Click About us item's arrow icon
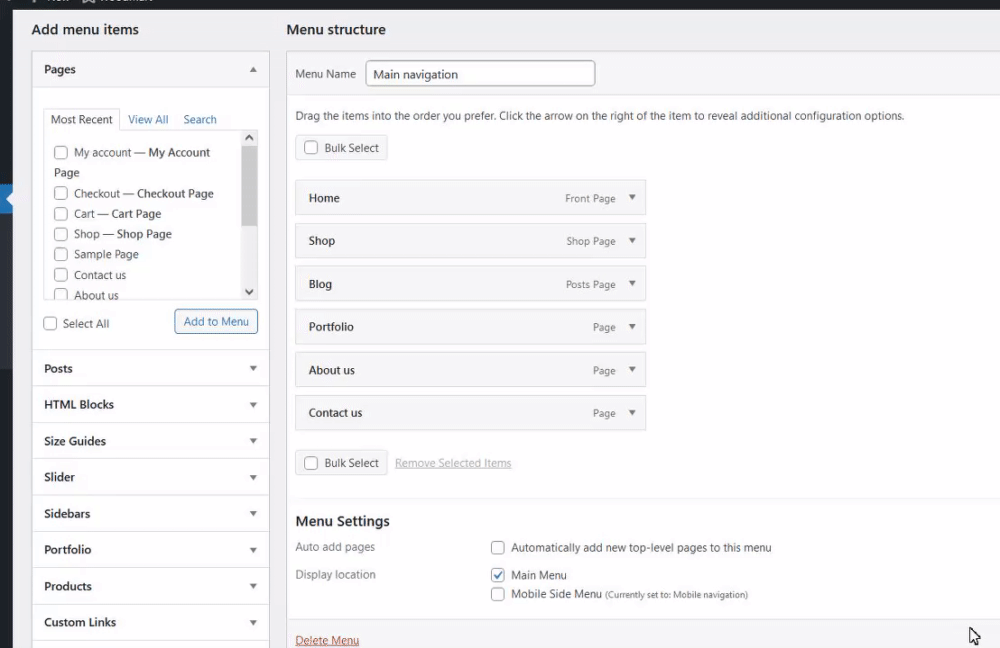 coord(632,370)
